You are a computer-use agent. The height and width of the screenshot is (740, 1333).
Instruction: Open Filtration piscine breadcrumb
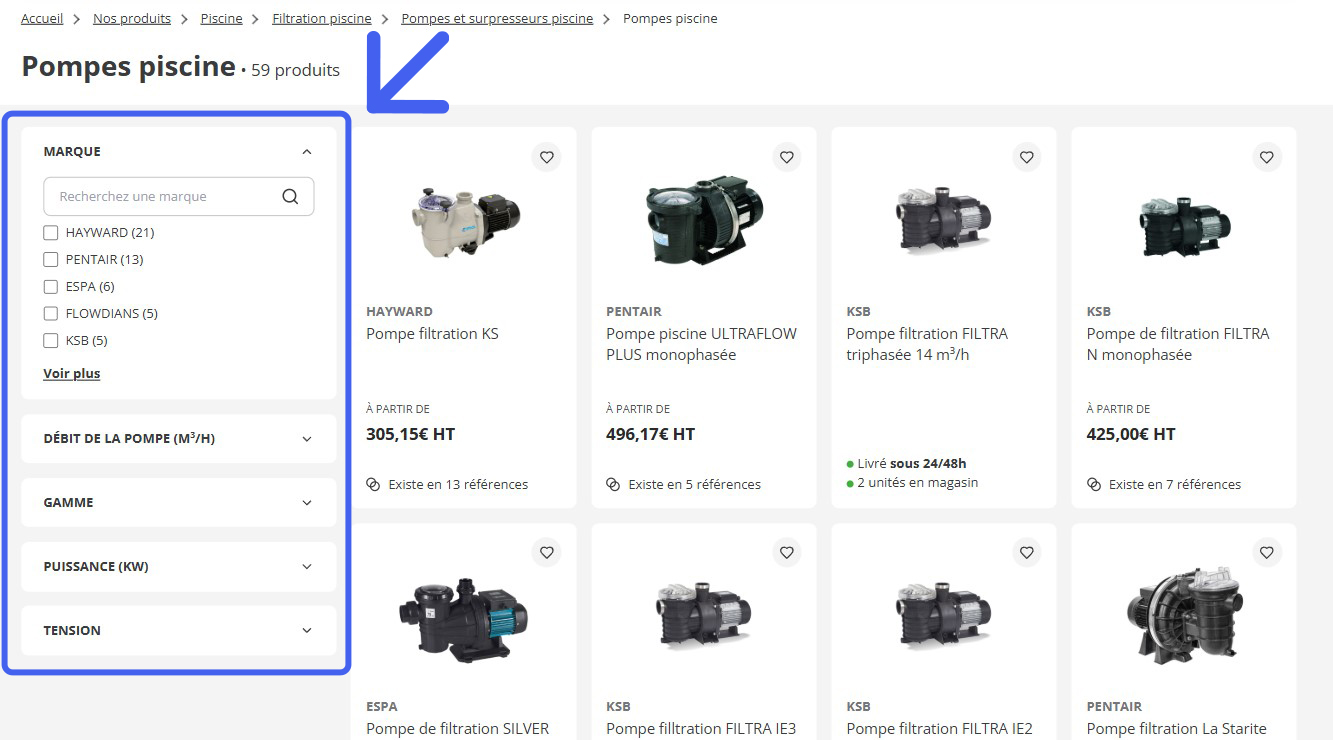click(322, 19)
